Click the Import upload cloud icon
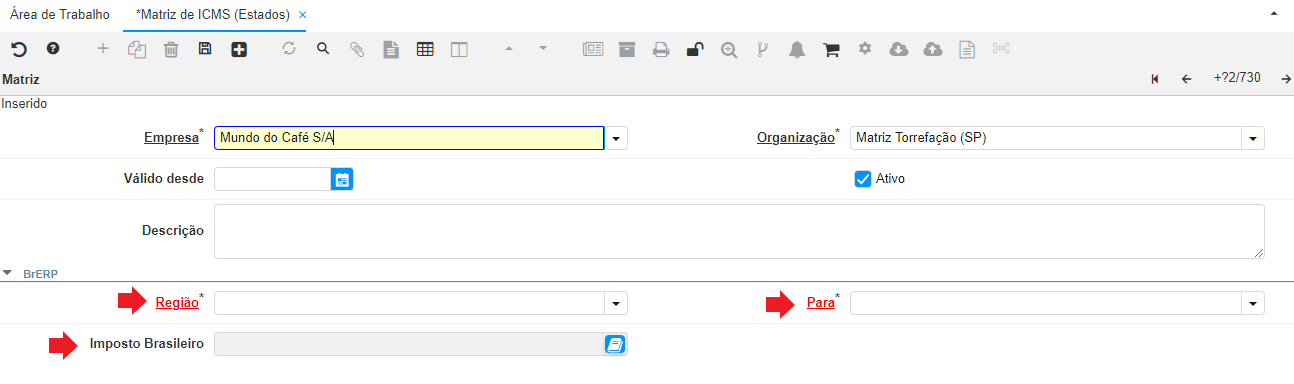Screen dimensions: 1294x384 click(x=933, y=48)
